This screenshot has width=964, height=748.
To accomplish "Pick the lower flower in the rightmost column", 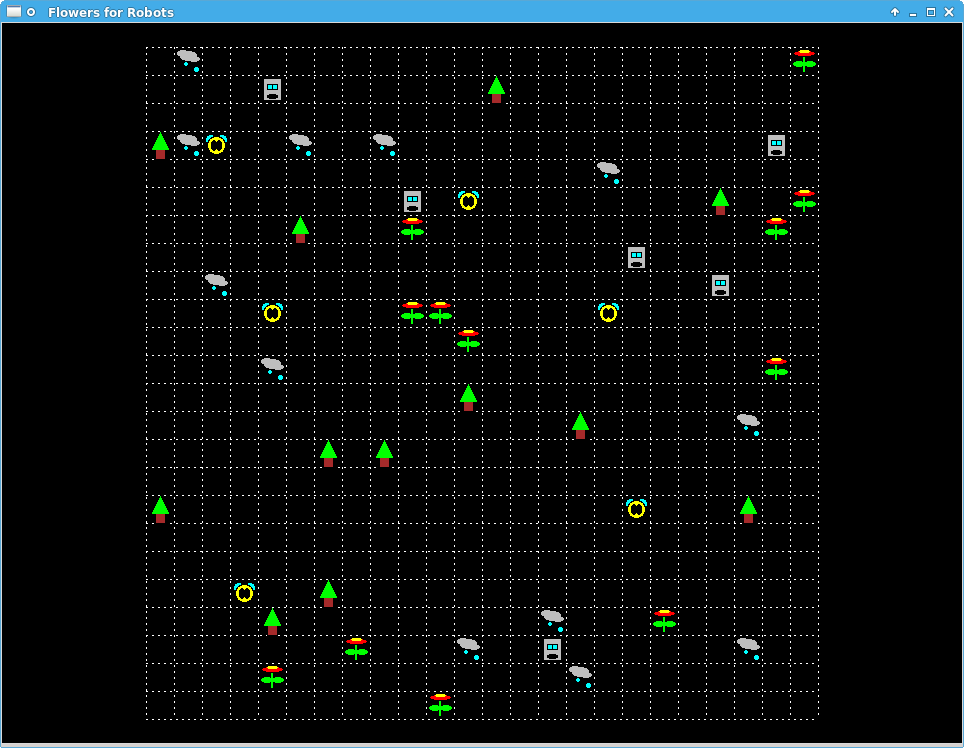I will pos(804,201).
